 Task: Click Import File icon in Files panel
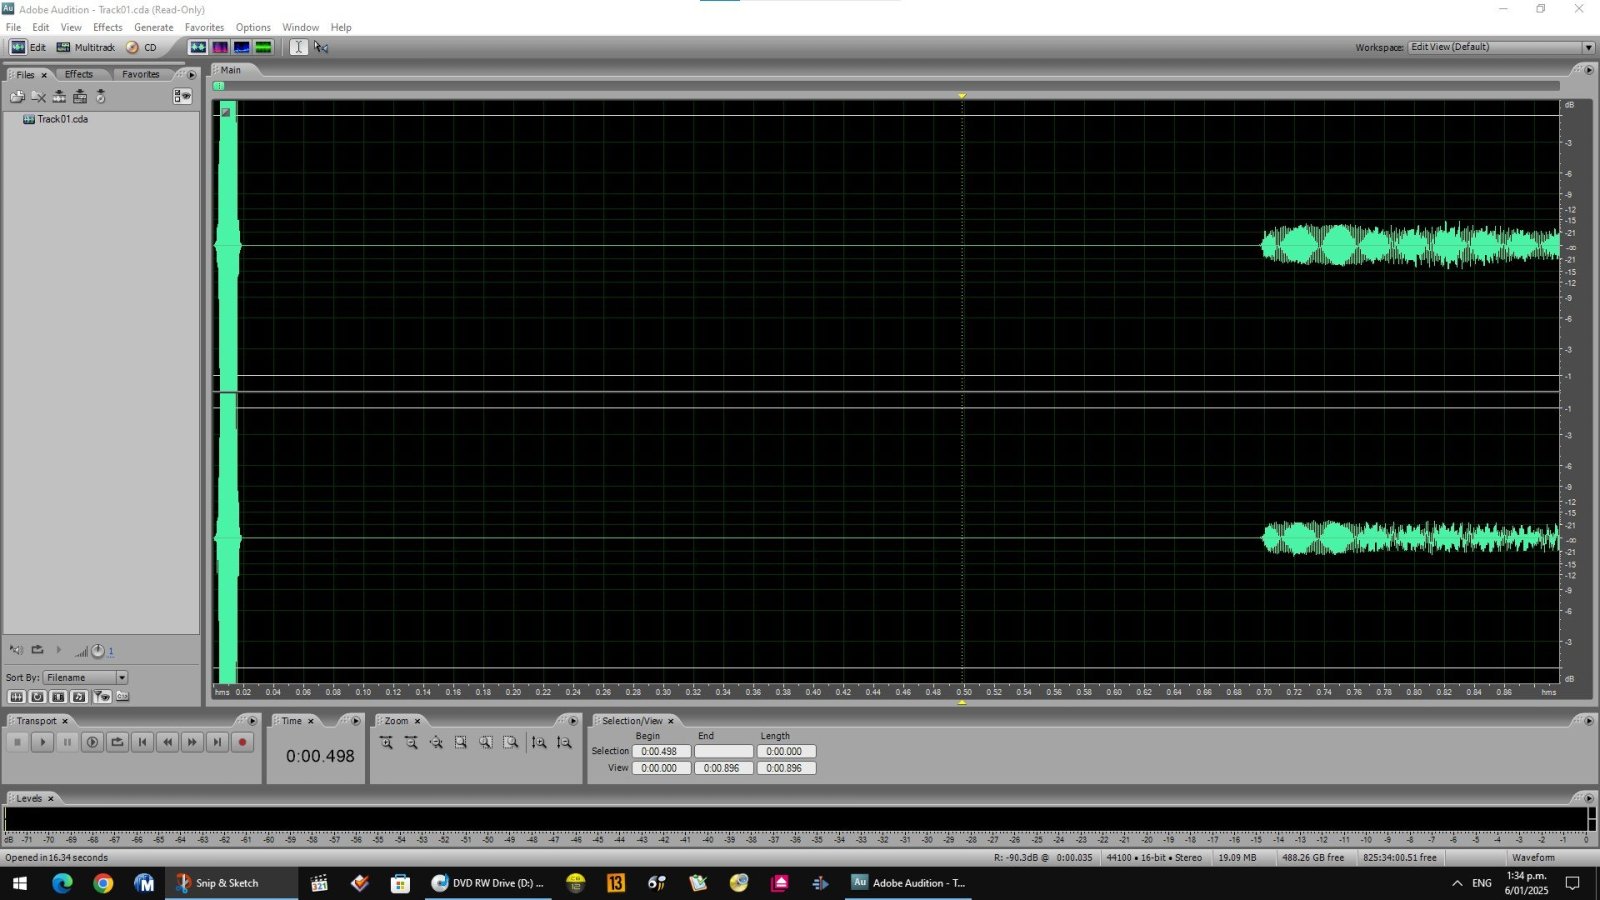click(17, 97)
